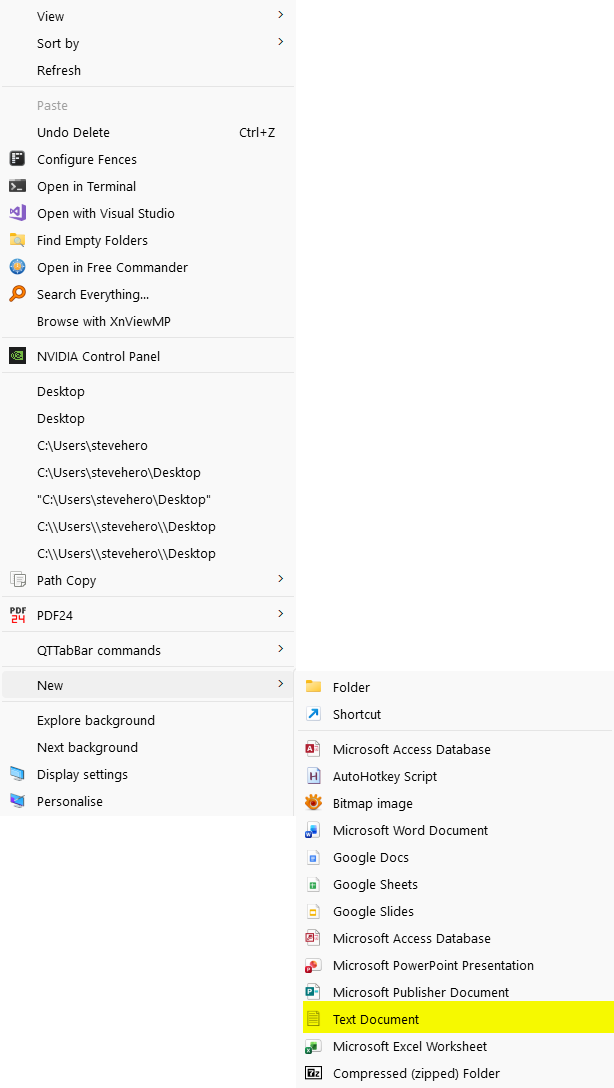This screenshot has width=614, height=1088.
Task: Click the PDF24 icon
Action: pyautogui.click(x=17, y=615)
